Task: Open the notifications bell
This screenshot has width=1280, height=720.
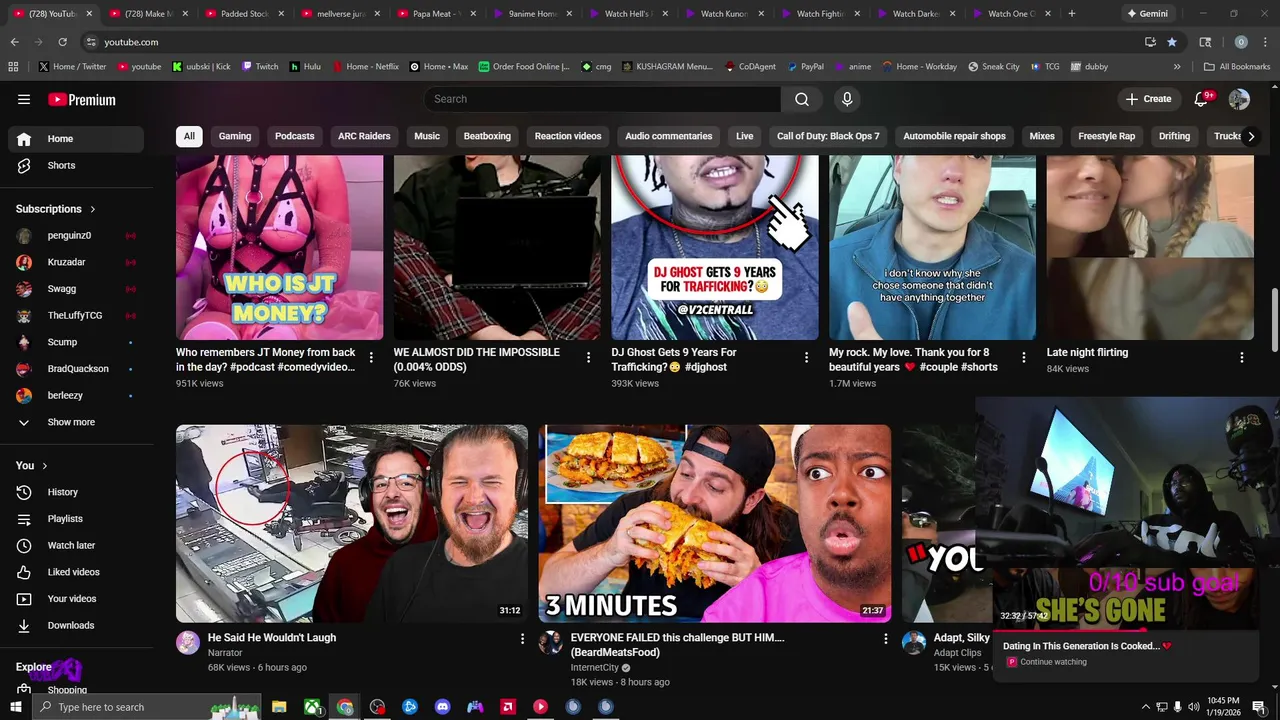Action: pyautogui.click(x=1203, y=99)
